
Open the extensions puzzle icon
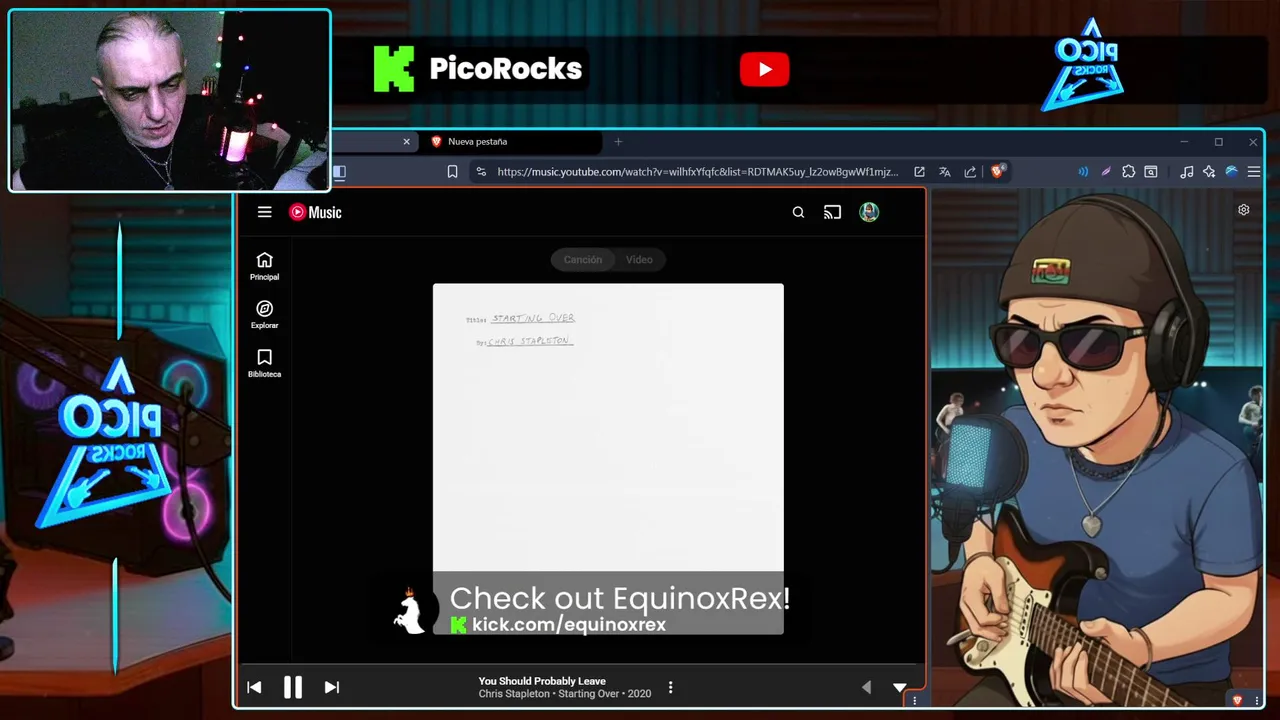point(1128,172)
